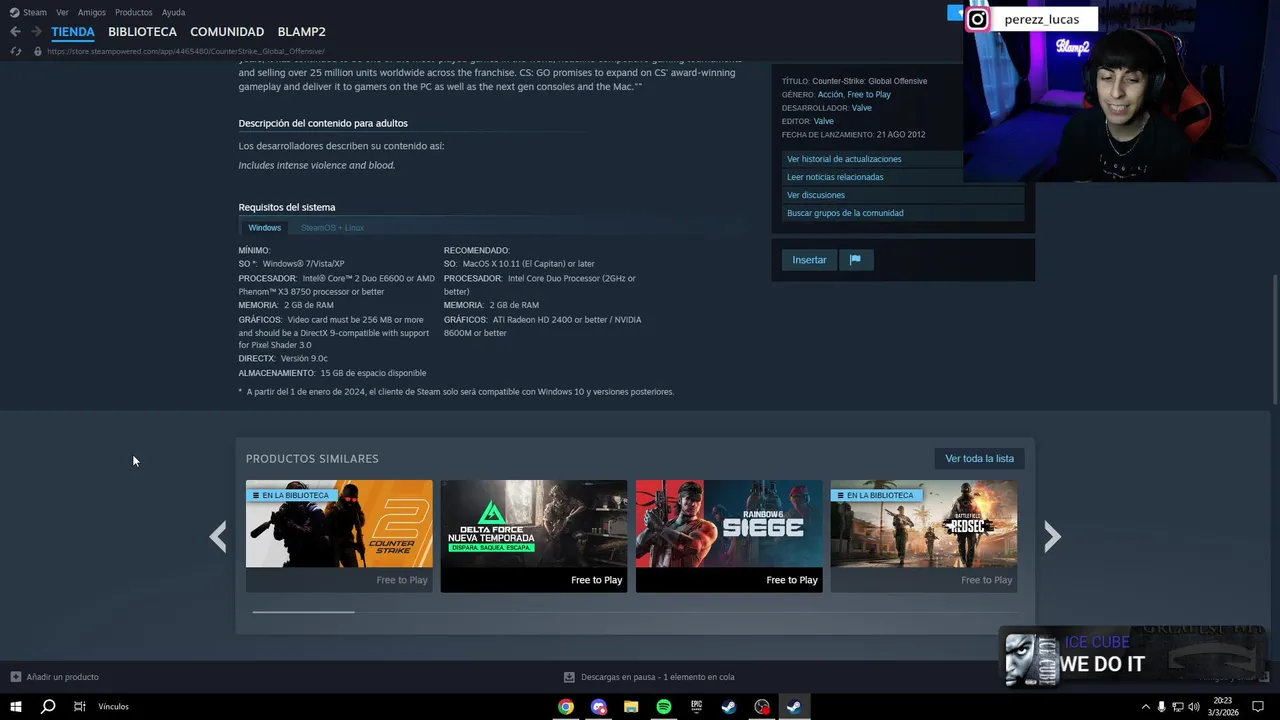Image resolution: width=1280 pixels, height=720 pixels.
Task: Open the Windows Start menu
Action: (x=15, y=706)
